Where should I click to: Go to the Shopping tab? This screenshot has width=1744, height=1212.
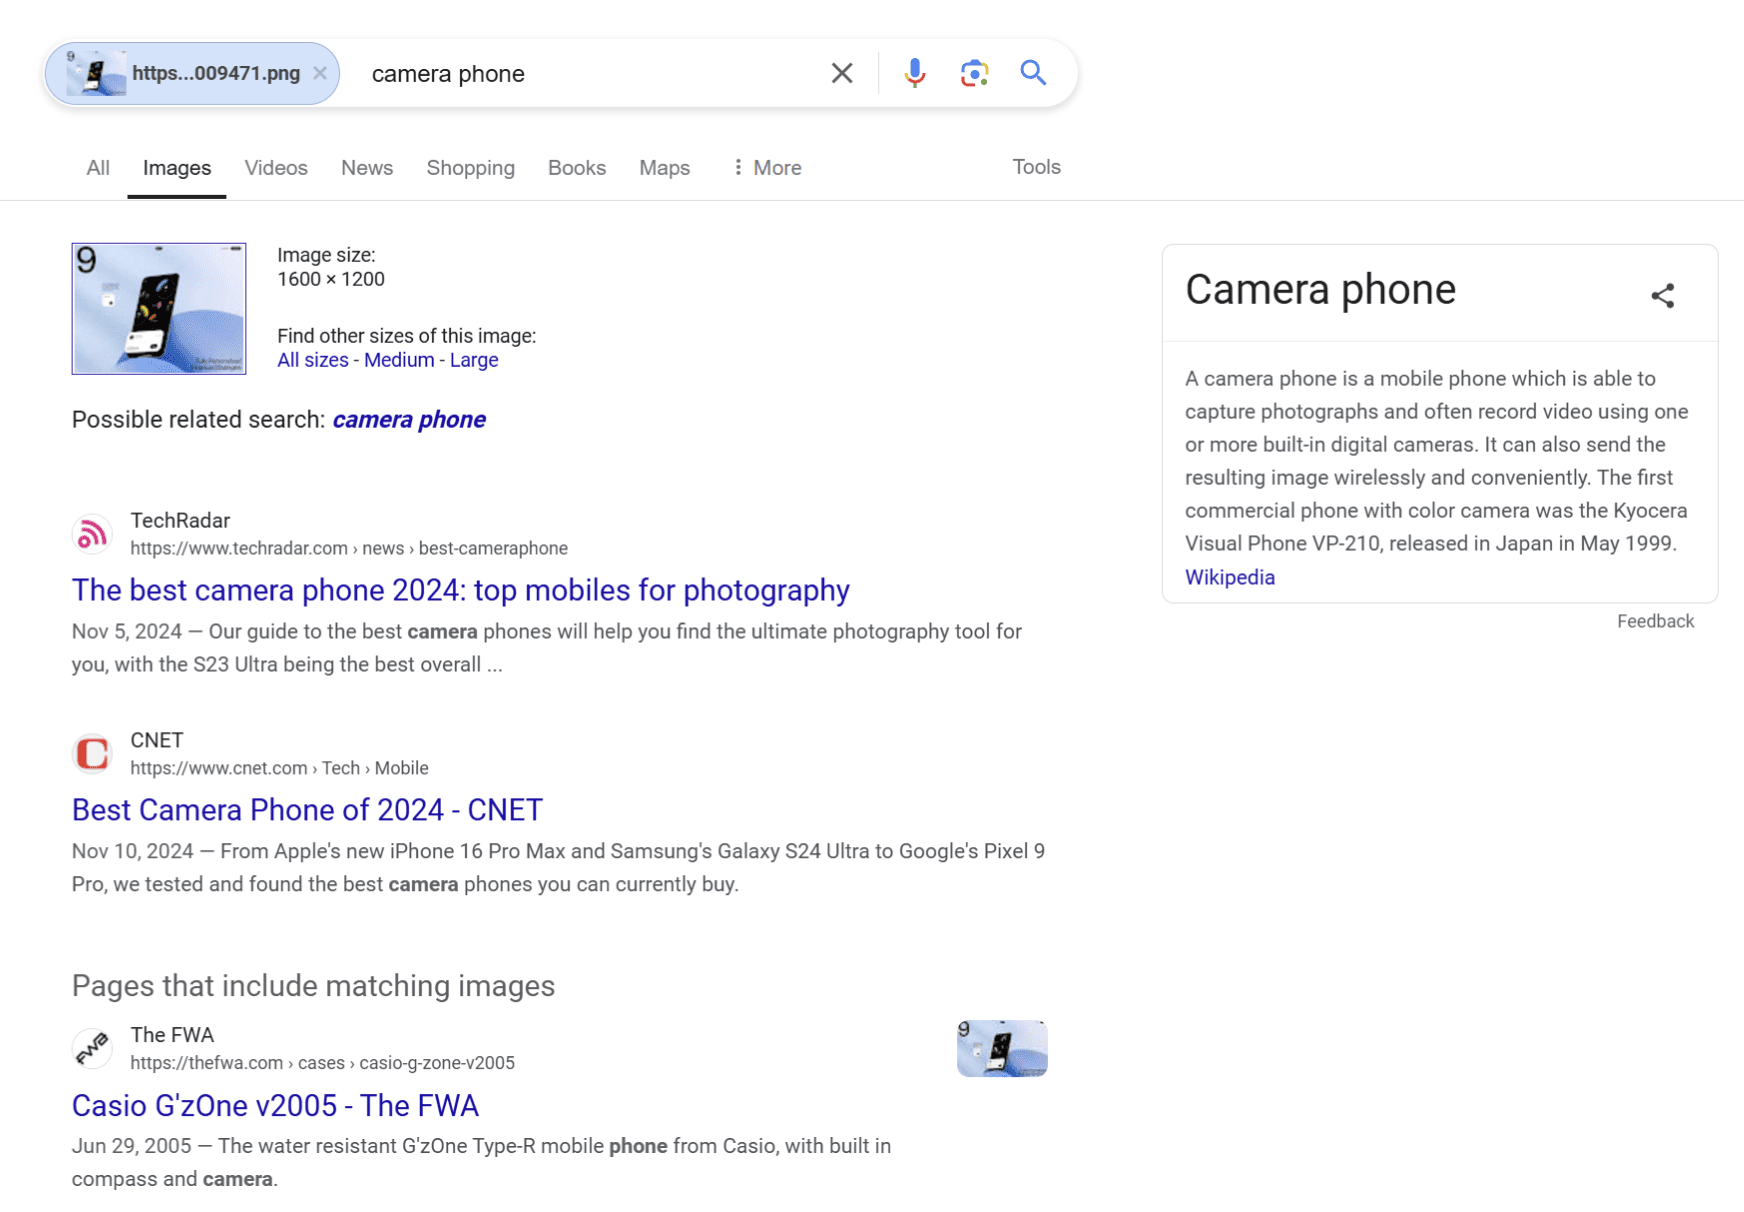click(471, 168)
